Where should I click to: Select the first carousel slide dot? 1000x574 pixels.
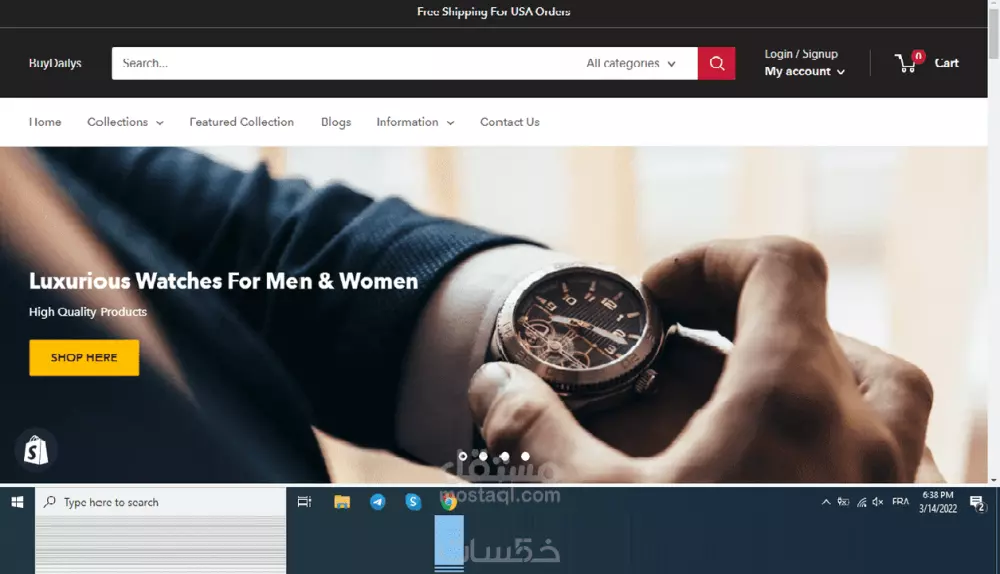click(462, 456)
